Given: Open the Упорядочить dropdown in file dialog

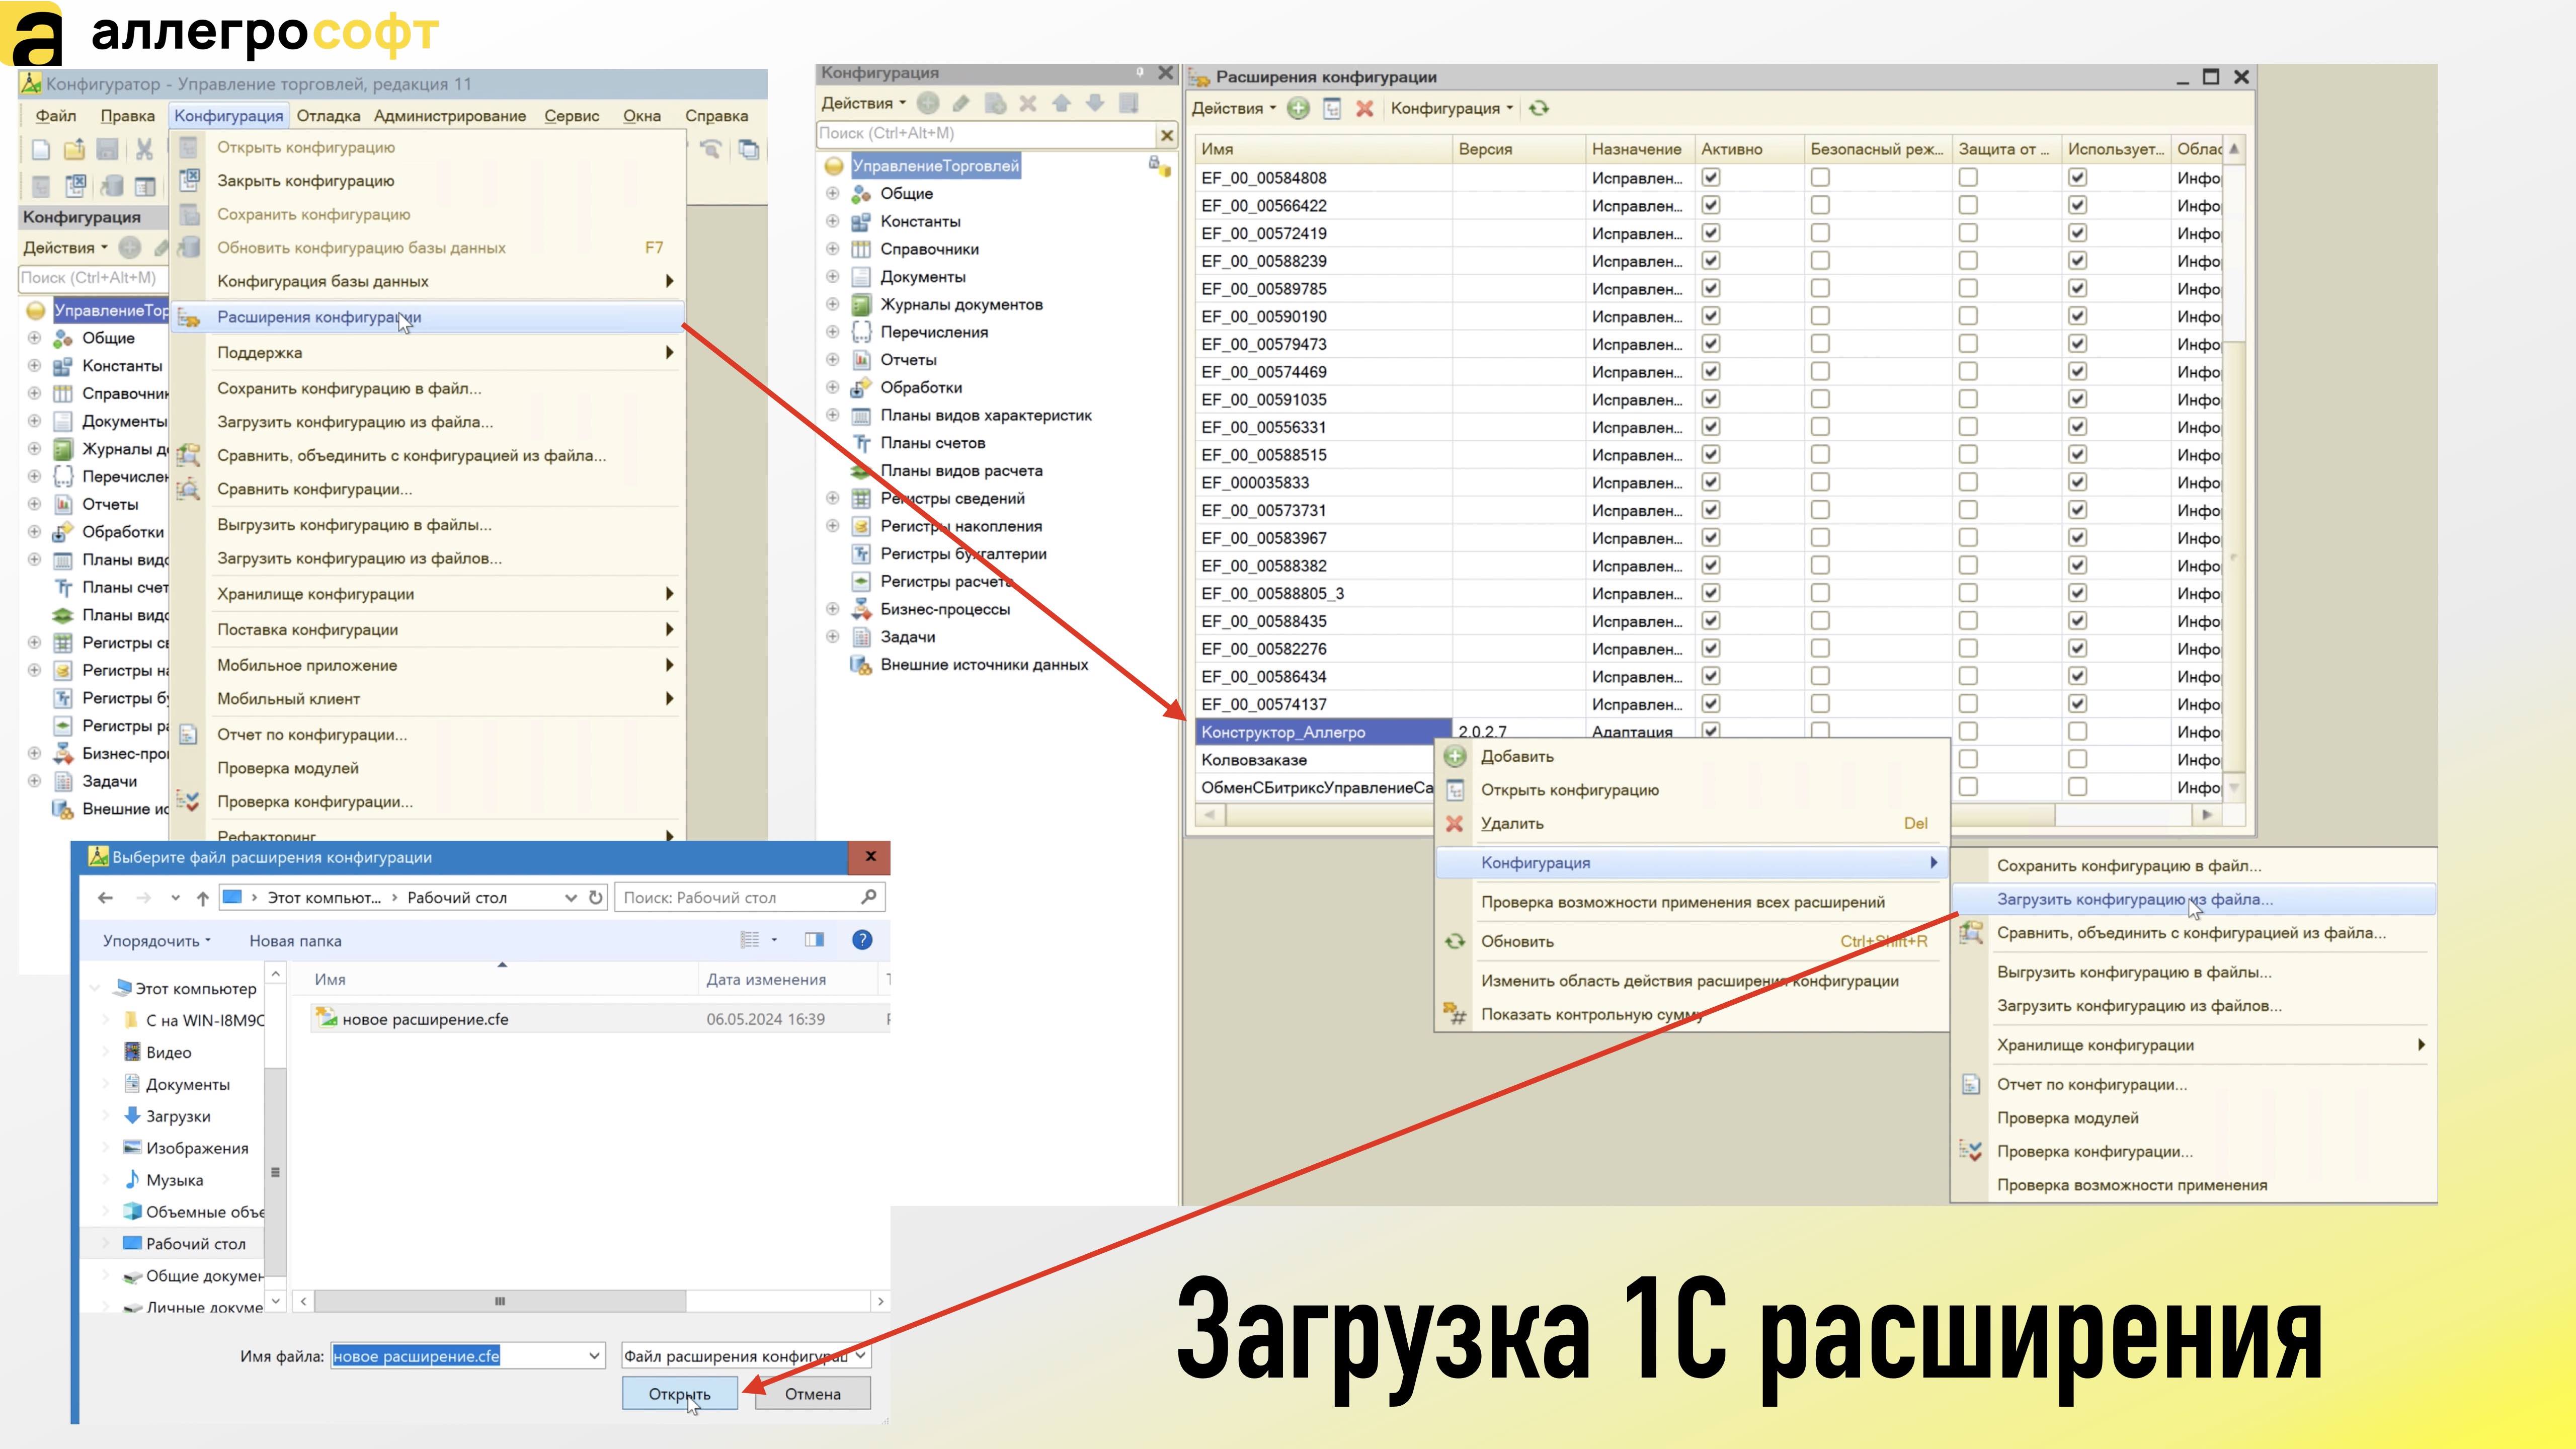Looking at the screenshot, I should coord(157,941).
